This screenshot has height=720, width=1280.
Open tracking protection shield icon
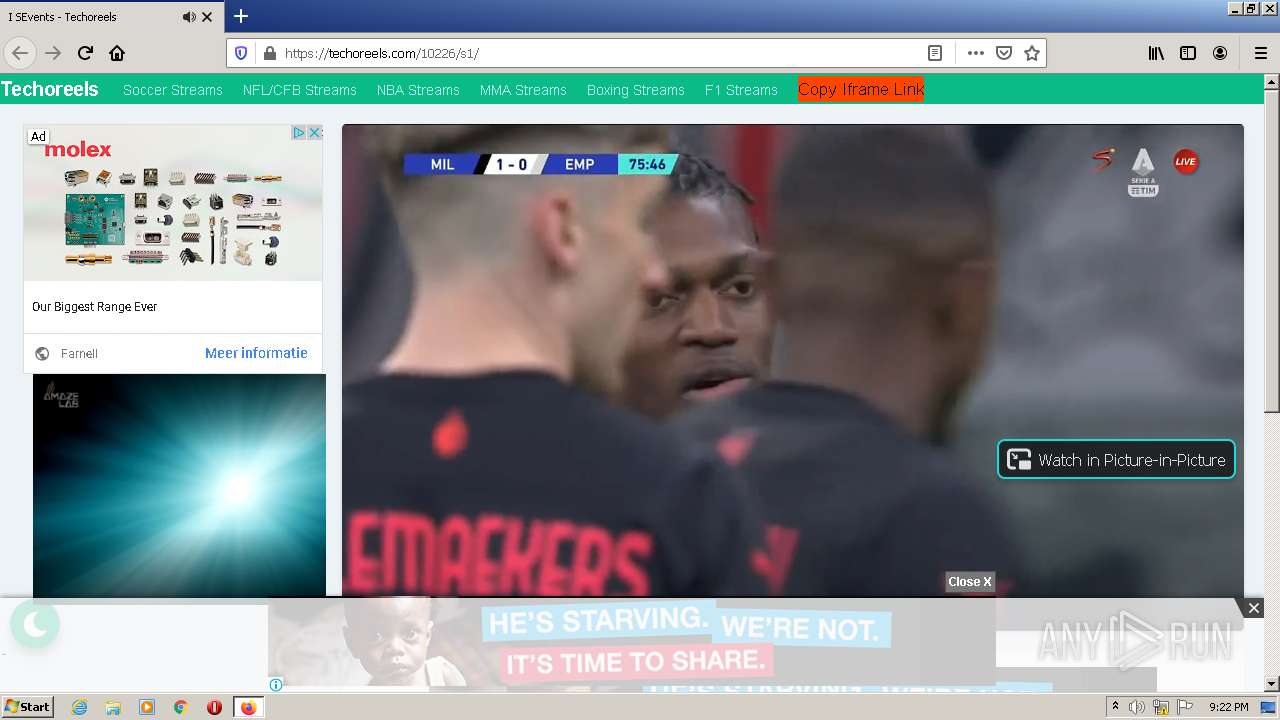(x=241, y=53)
